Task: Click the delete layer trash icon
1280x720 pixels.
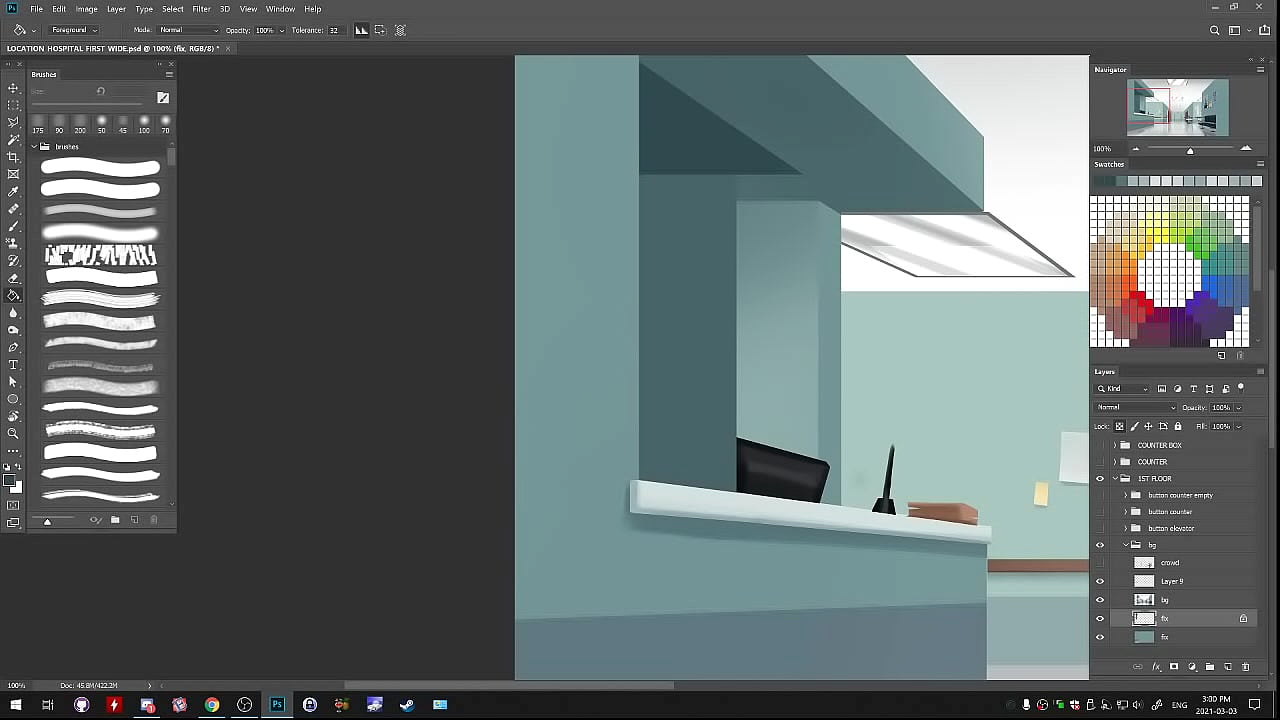Action: click(x=1245, y=667)
